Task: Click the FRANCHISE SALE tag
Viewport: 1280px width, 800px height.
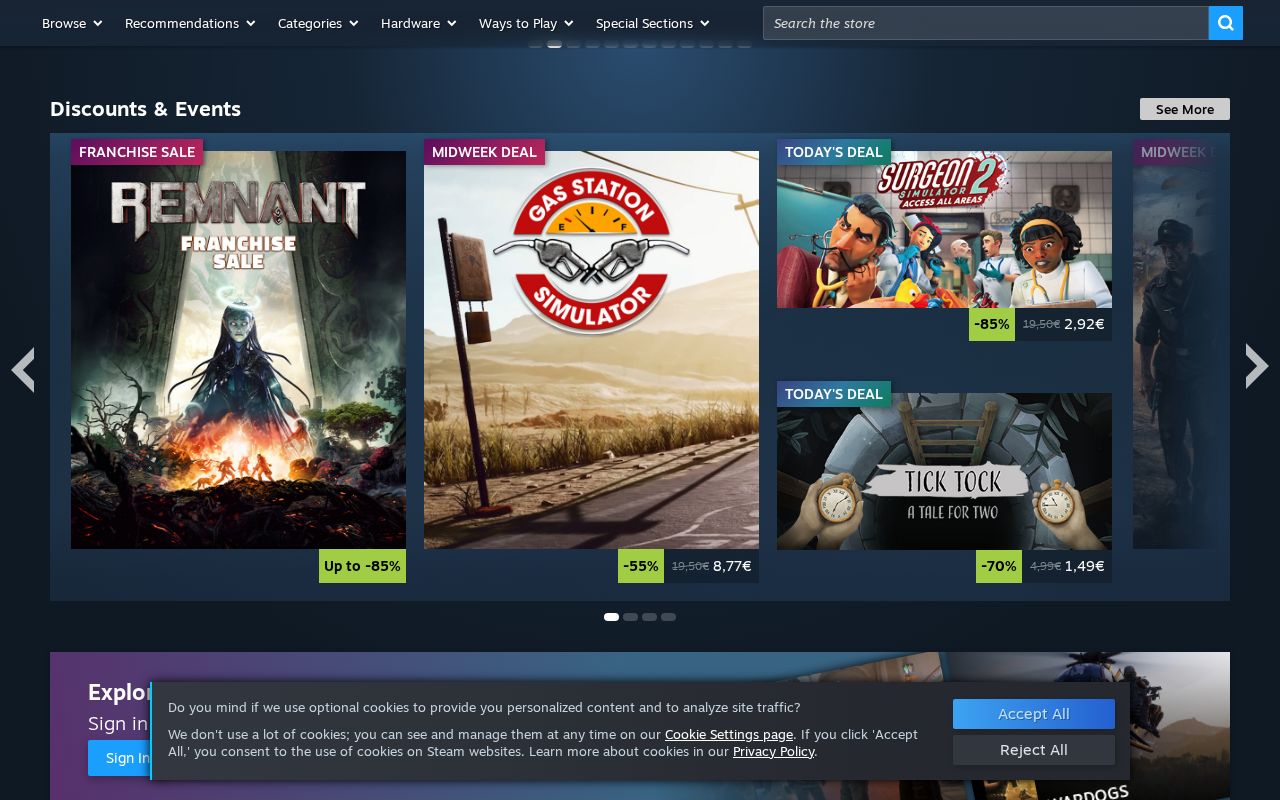Action: coord(137,152)
